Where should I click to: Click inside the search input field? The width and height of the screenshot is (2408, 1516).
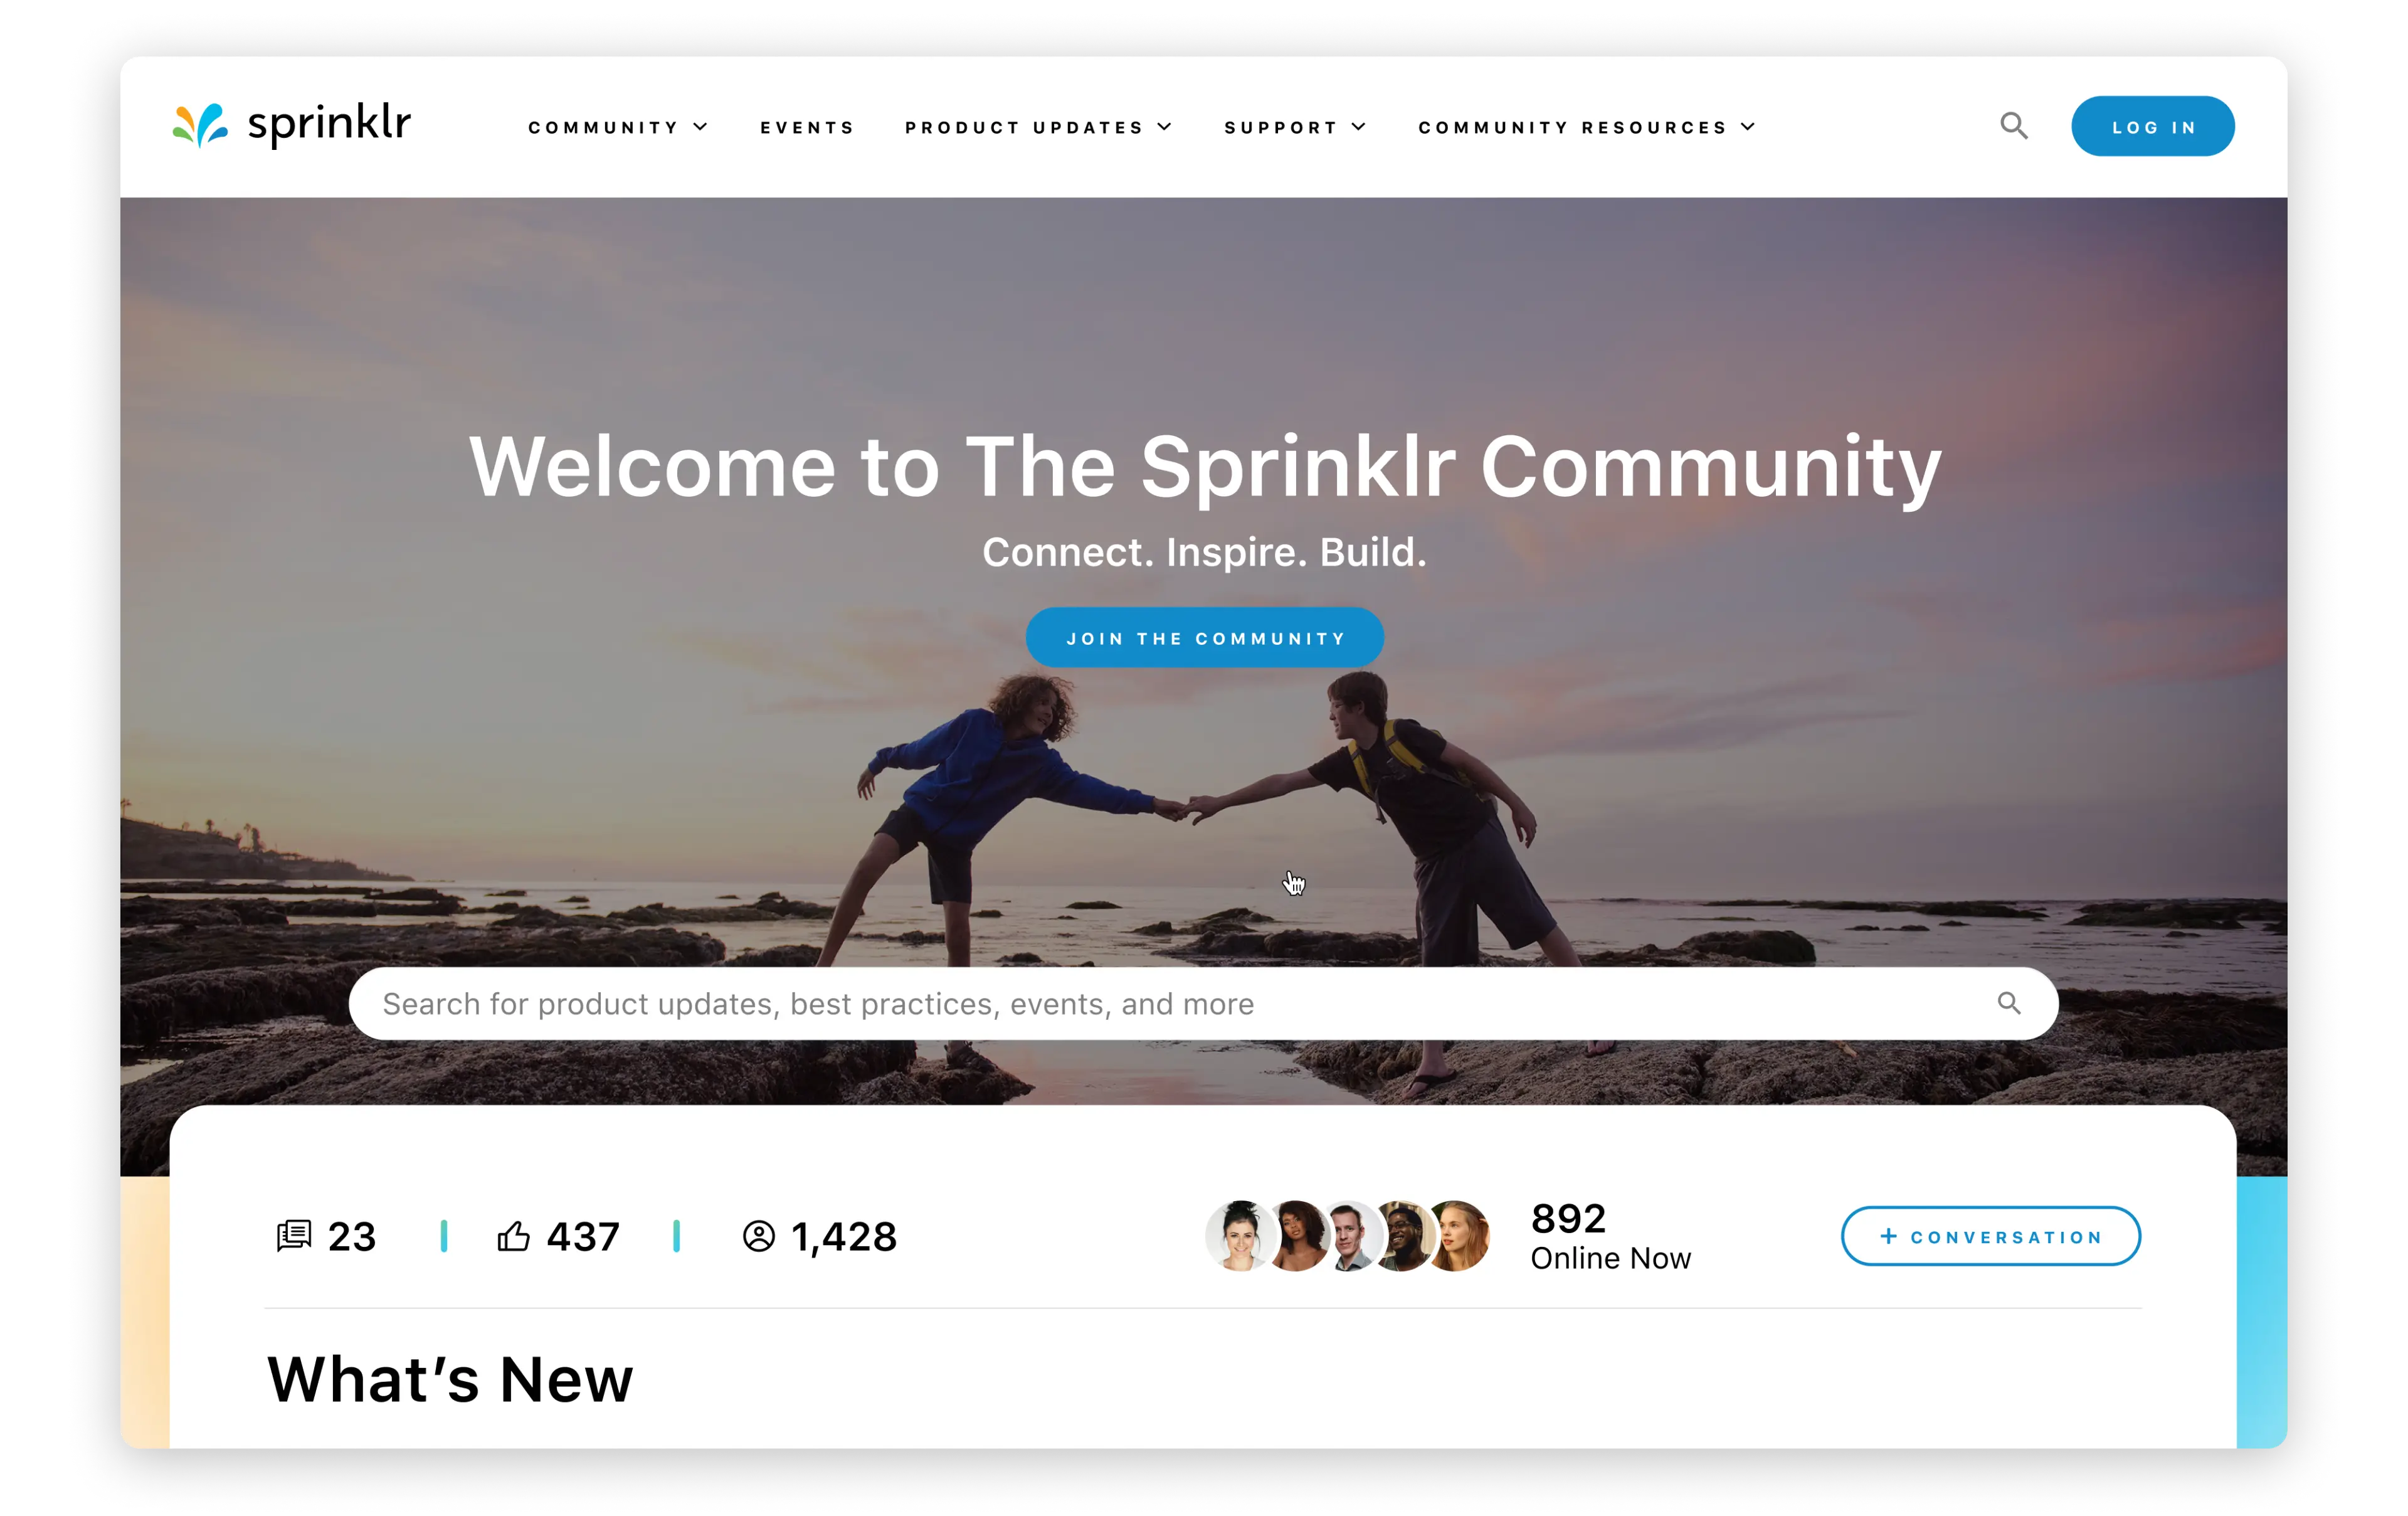(x=1203, y=1002)
